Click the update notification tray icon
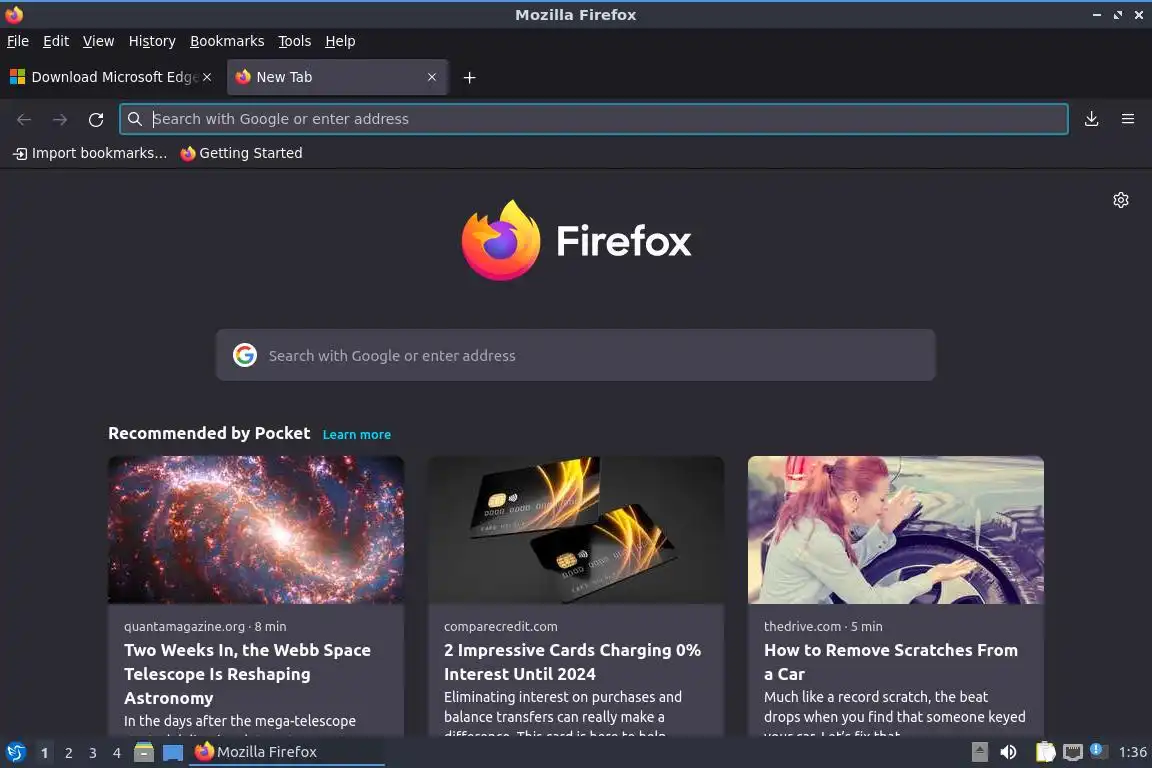Screen dimensions: 1152x768 1098,750
